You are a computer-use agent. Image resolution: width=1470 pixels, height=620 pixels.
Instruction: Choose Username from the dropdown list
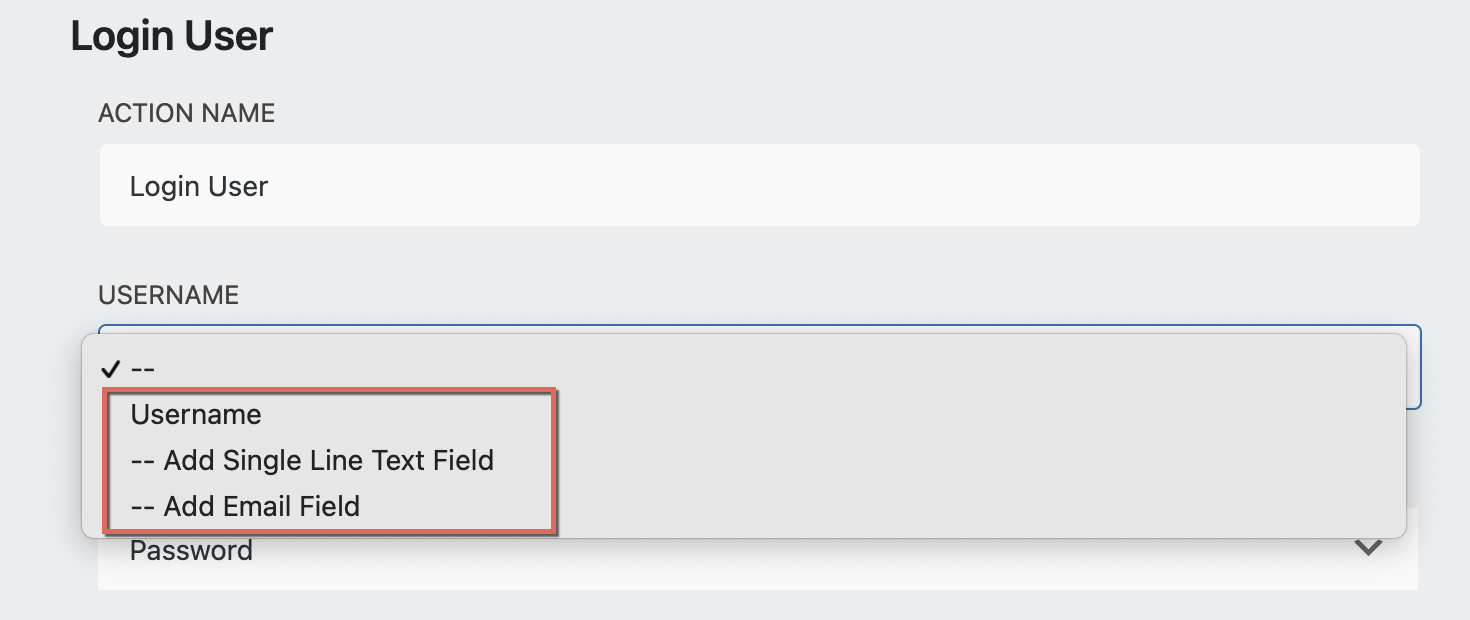coord(196,414)
